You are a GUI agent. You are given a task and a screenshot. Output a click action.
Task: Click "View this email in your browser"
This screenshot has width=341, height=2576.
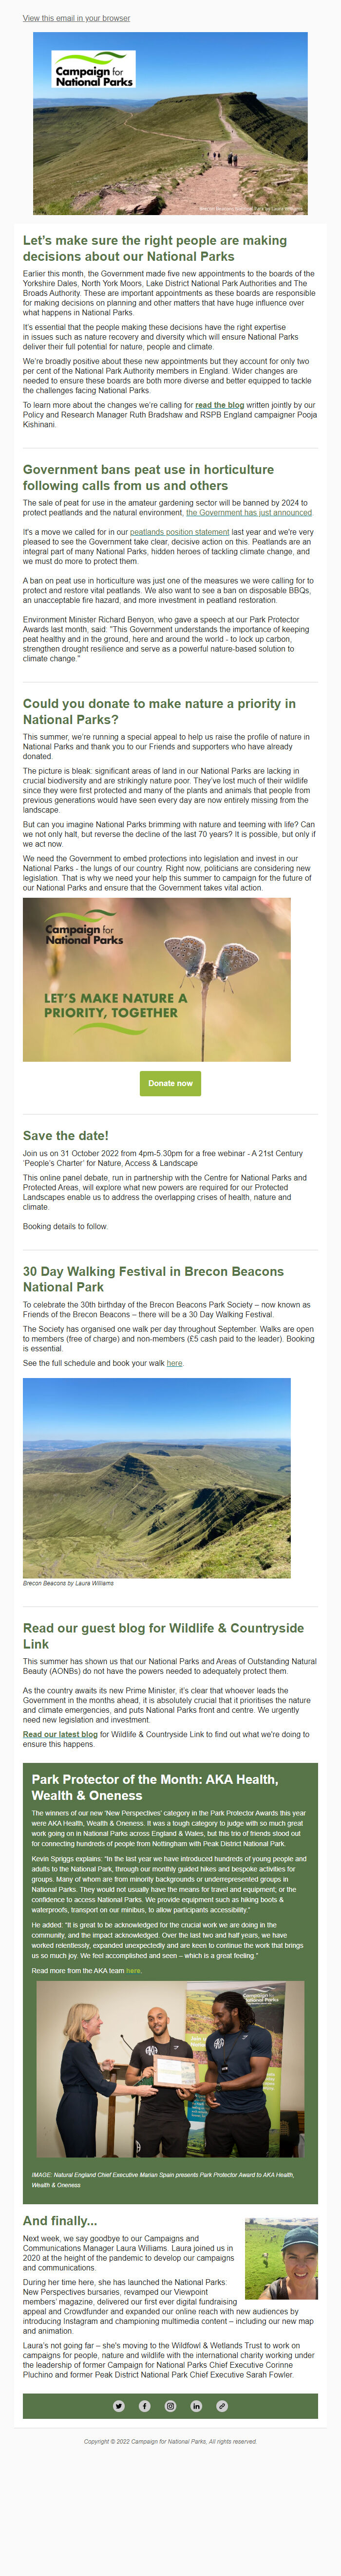tap(76, 18)
